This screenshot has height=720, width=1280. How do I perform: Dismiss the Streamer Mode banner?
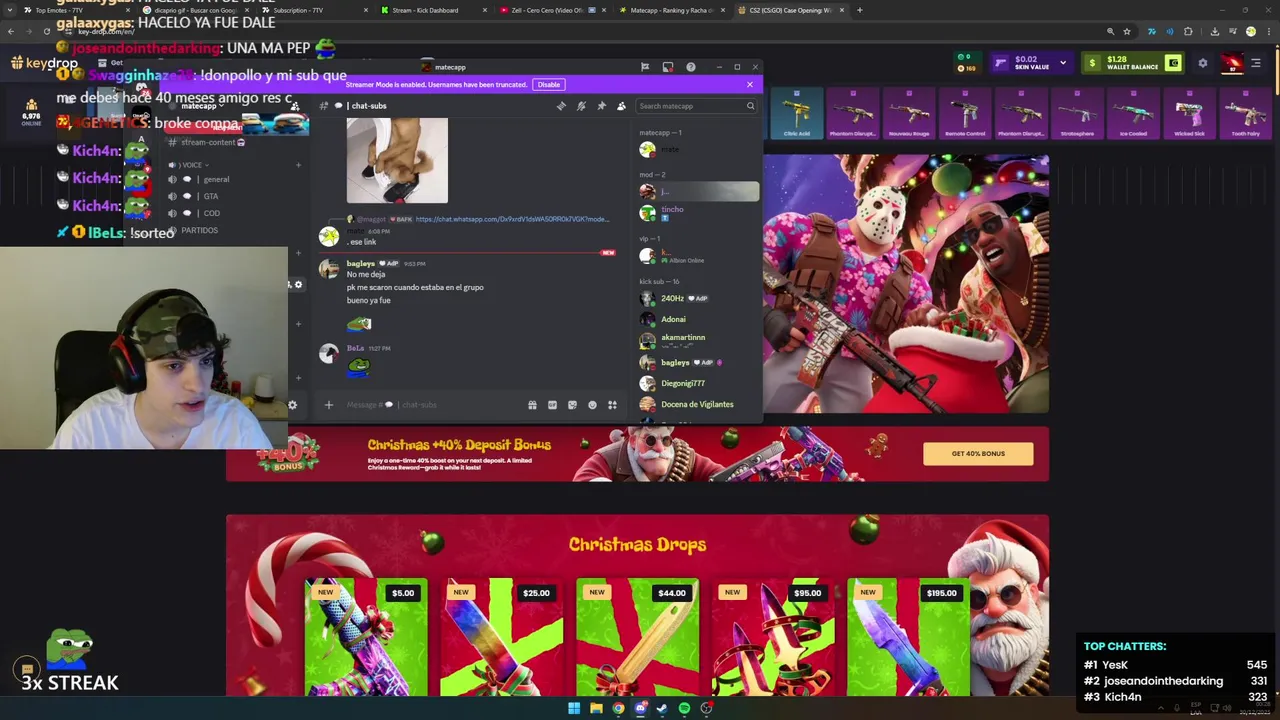click(749, 84)
